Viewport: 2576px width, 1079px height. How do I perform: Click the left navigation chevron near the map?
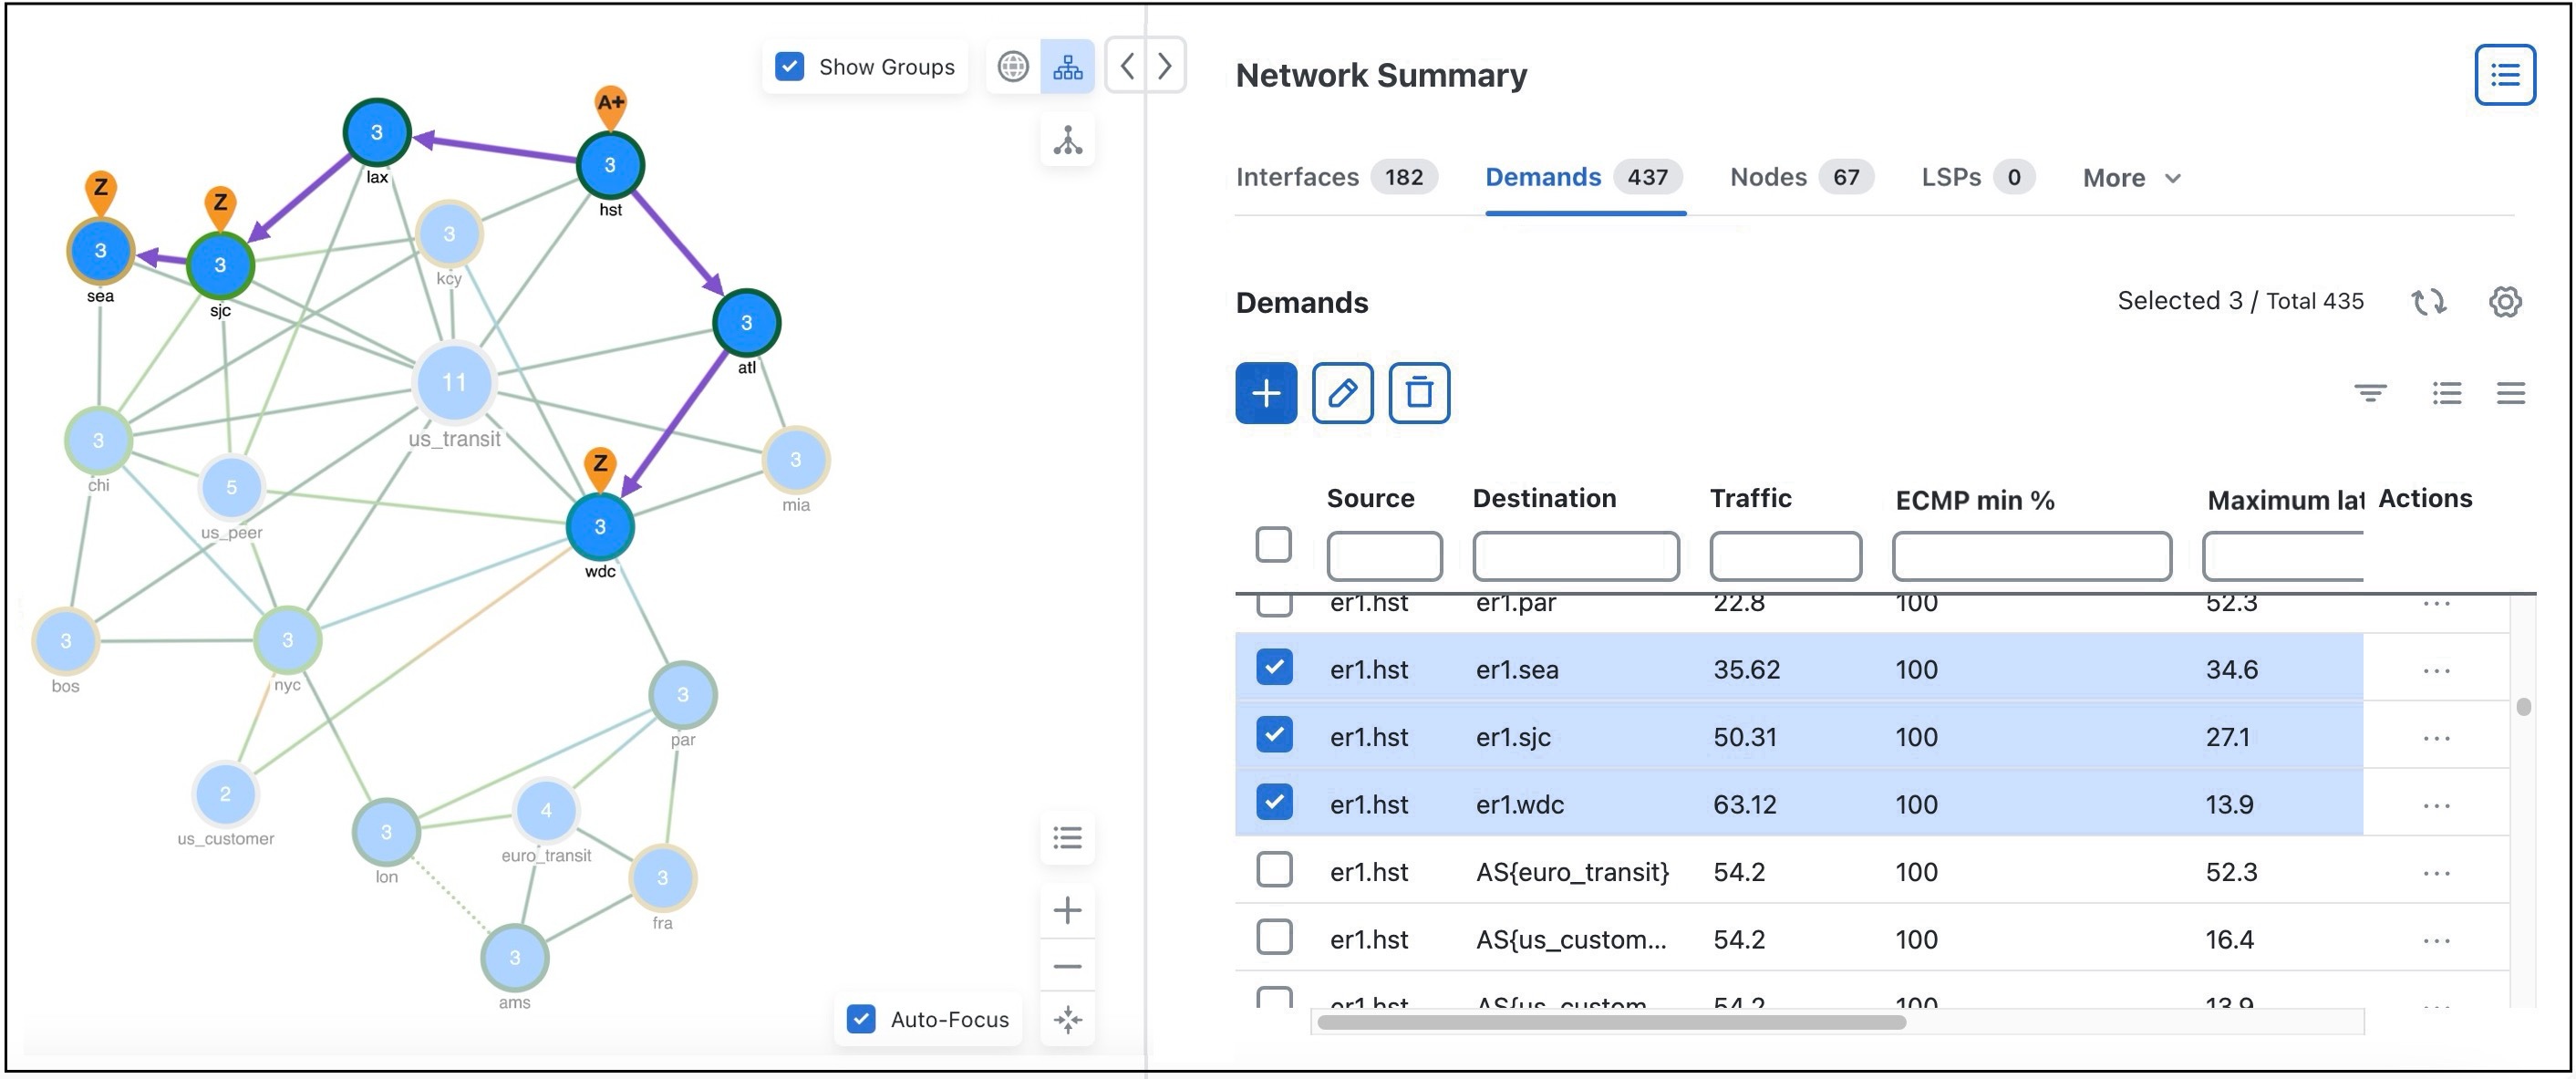[x=1127, y=65]
